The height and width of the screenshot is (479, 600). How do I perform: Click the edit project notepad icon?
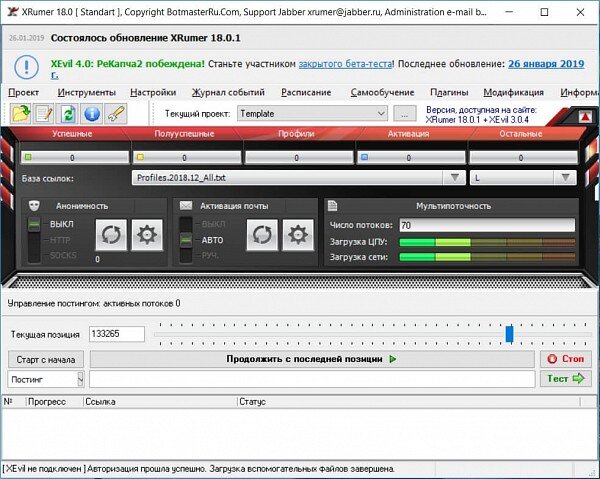coord(44,114)
